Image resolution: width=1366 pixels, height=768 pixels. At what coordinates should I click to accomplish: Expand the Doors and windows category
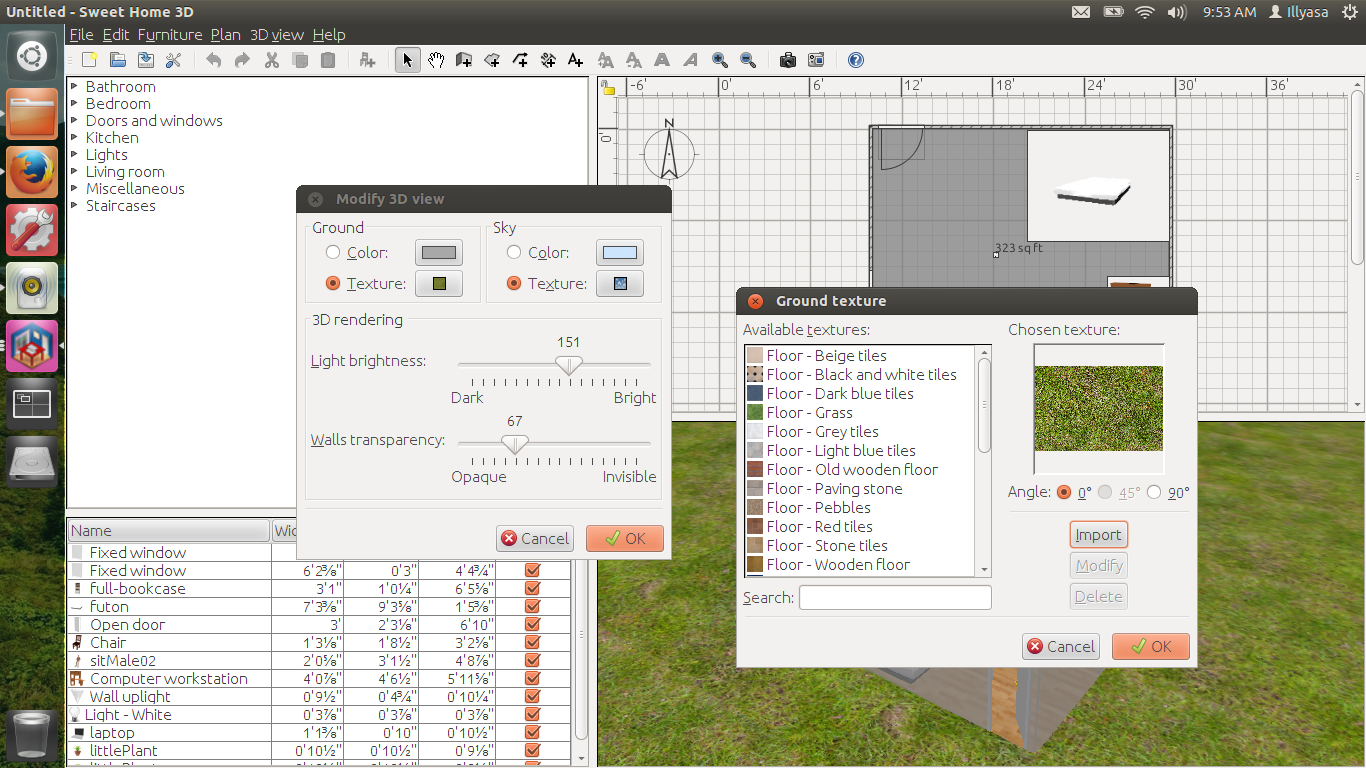[75, 121]
